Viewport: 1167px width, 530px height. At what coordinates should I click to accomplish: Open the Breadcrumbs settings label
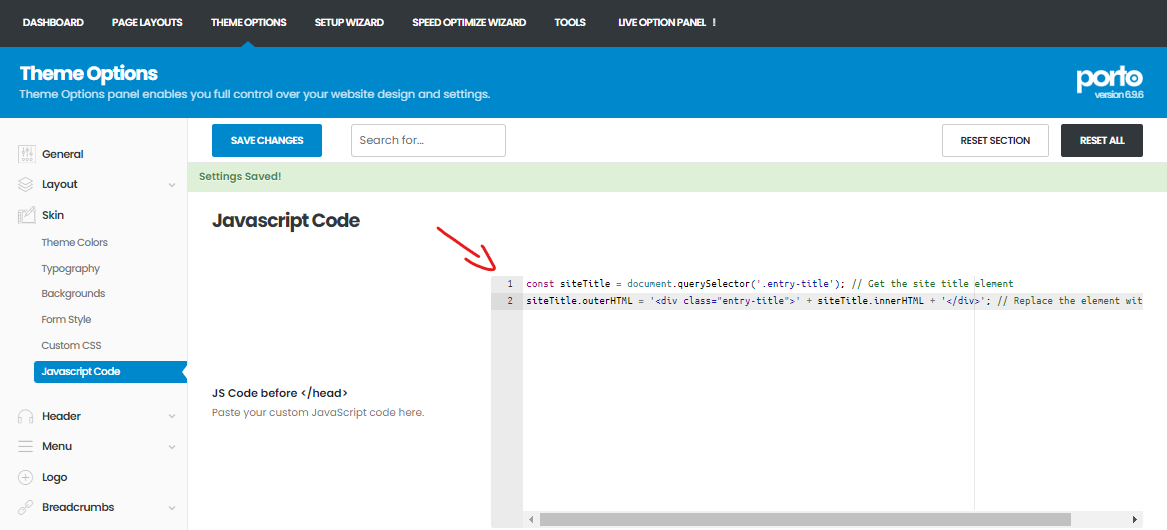point(78,507)
